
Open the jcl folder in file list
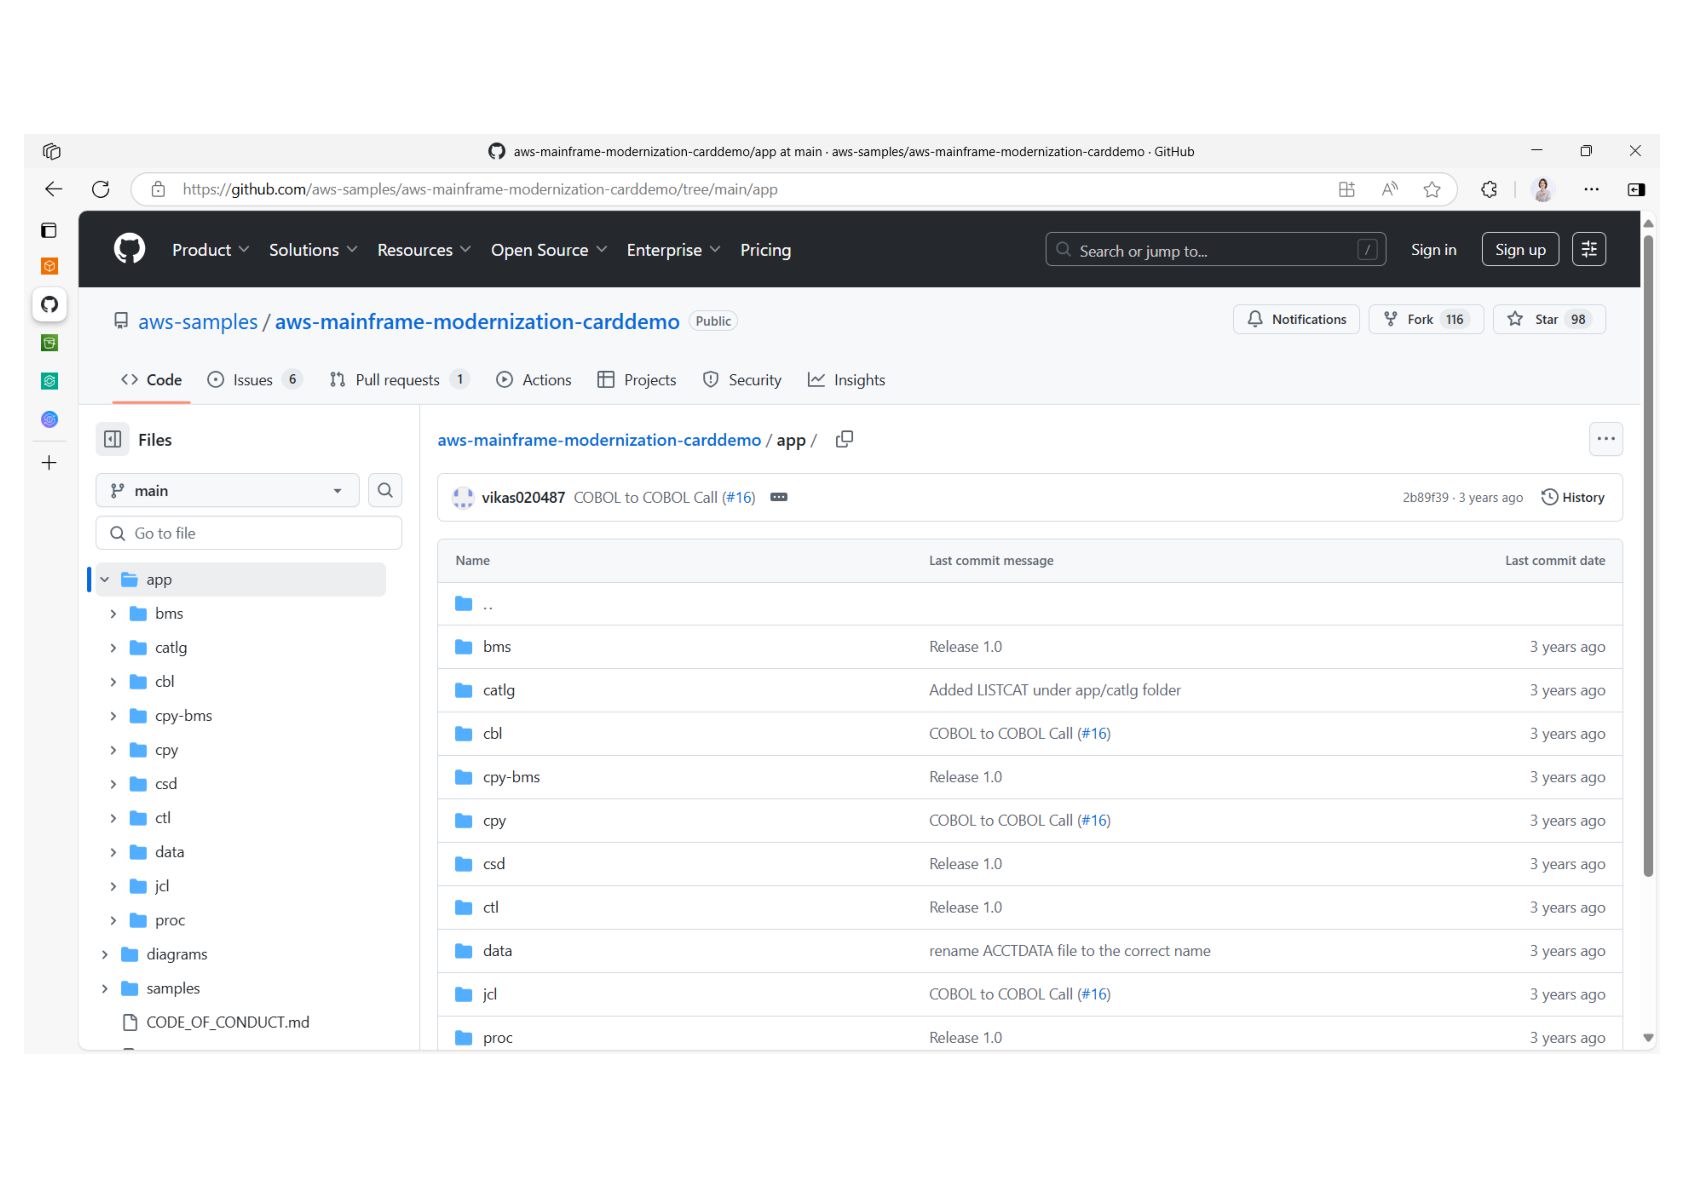489,994
